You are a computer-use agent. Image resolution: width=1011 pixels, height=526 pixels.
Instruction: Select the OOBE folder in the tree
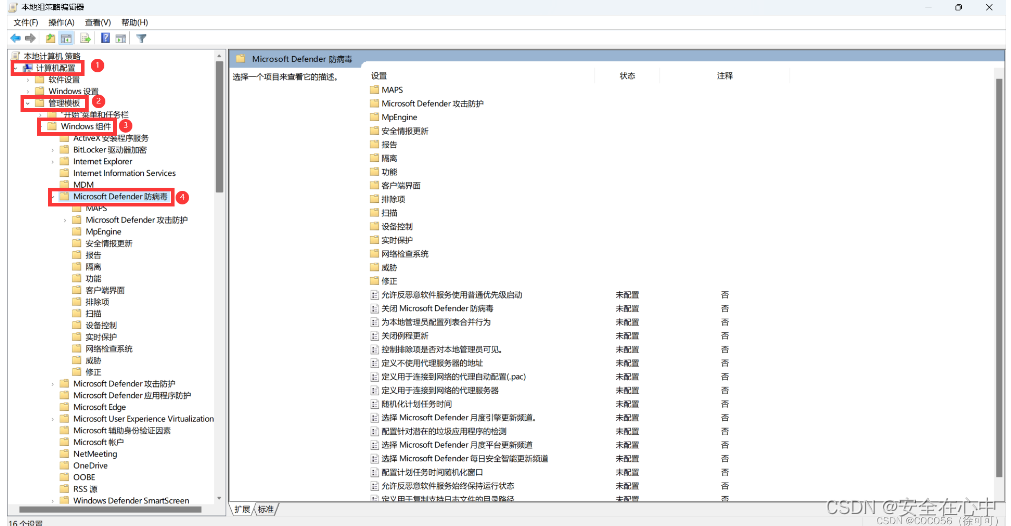point(84,477)
